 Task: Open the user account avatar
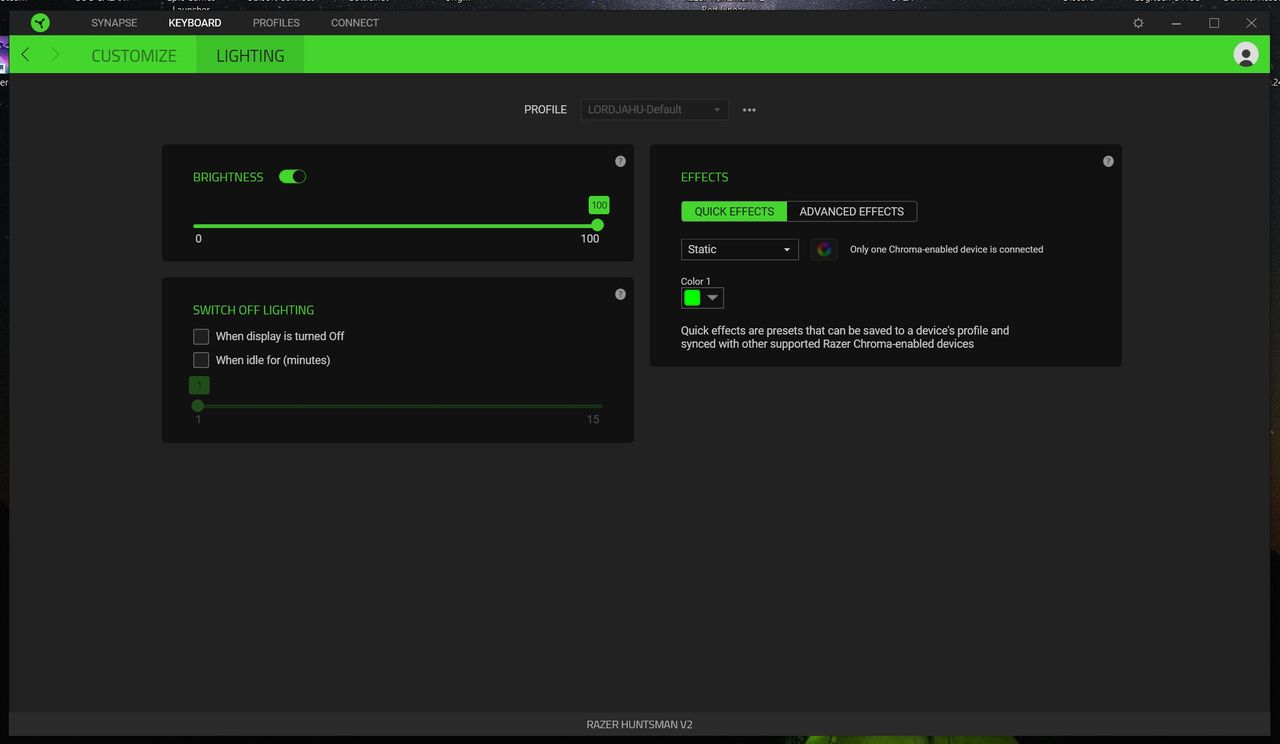coord(1246,55)
